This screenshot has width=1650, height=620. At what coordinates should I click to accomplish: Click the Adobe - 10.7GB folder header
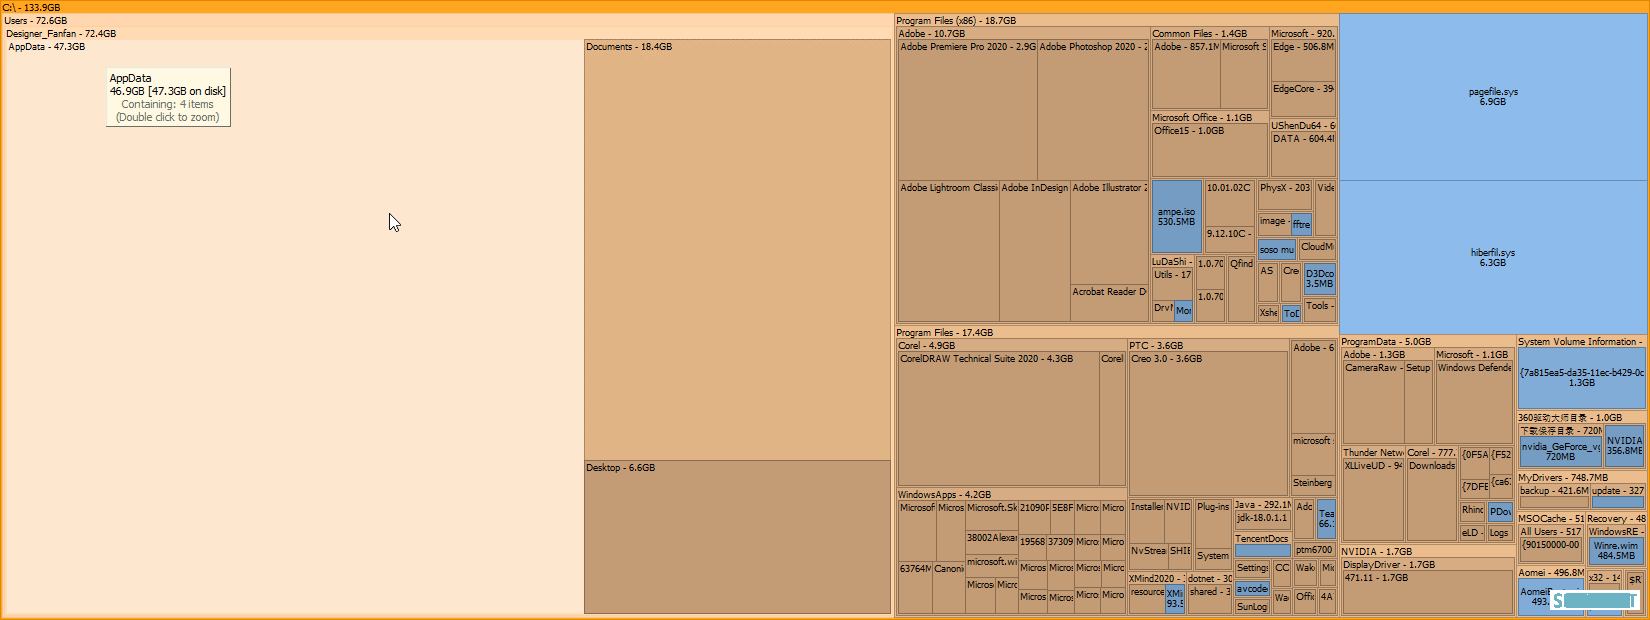tap(1022, 33)
